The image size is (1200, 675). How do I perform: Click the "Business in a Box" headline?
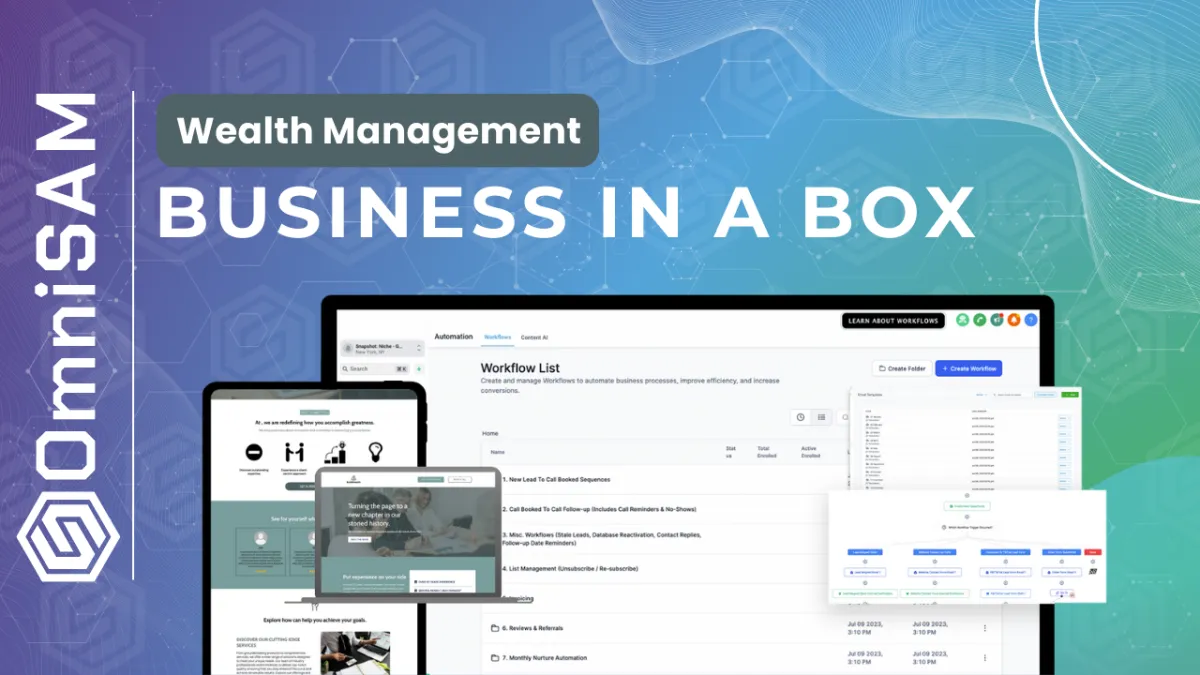coord(566,213)
